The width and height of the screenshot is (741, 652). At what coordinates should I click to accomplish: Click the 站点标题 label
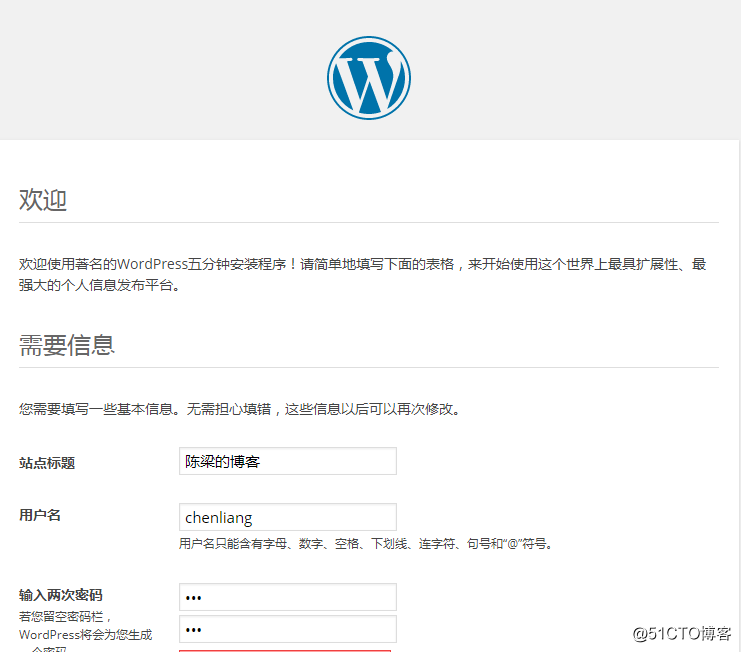pyautogui.click(x=47, y=463)
